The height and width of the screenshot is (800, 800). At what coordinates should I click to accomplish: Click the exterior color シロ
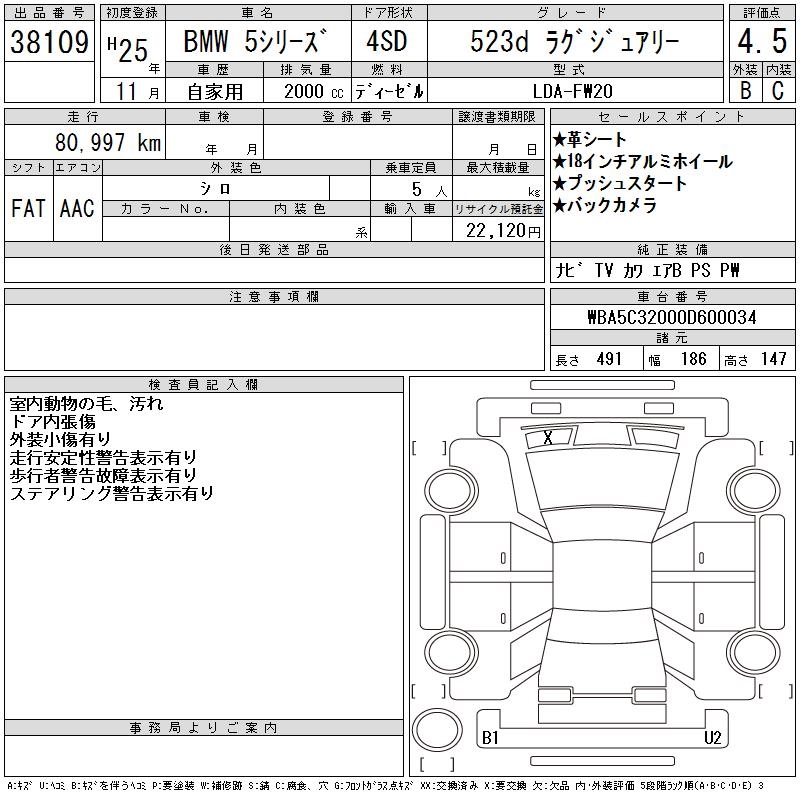click(215, 189)
